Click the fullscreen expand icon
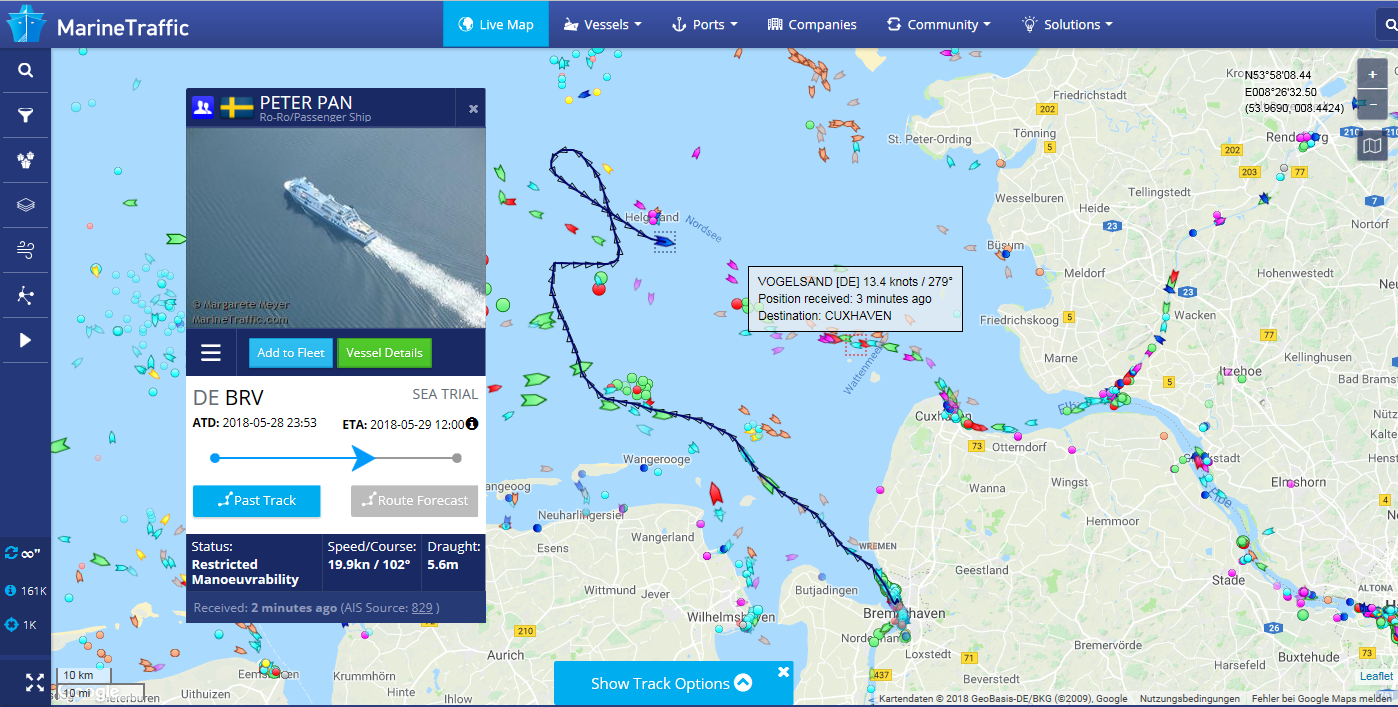 tap(34, 683)
